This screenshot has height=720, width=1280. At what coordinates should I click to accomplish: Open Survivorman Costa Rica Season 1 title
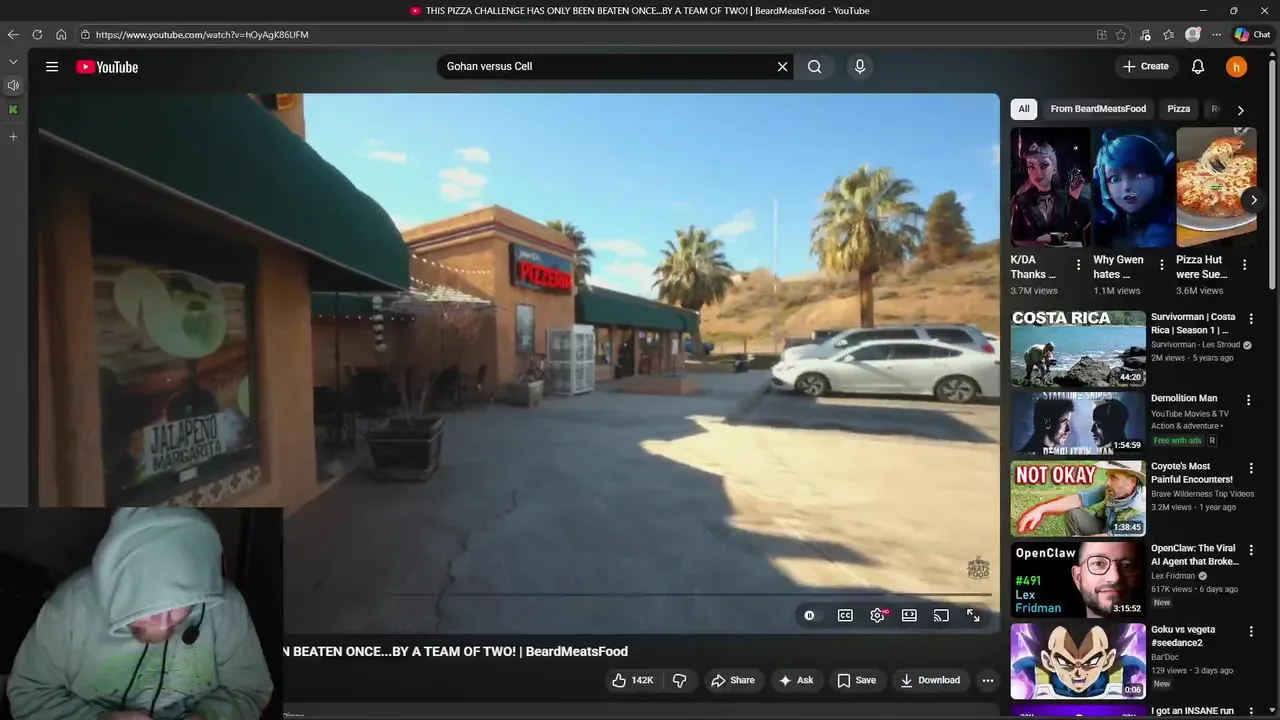point(1192,323)
